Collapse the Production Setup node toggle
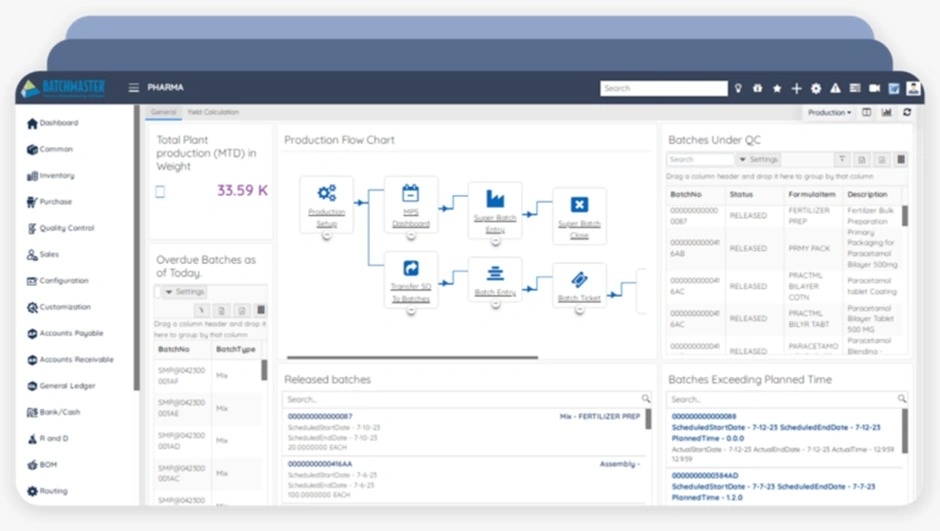Image resolution: width=940 pixels, height=531 pixels. (326, 236)
